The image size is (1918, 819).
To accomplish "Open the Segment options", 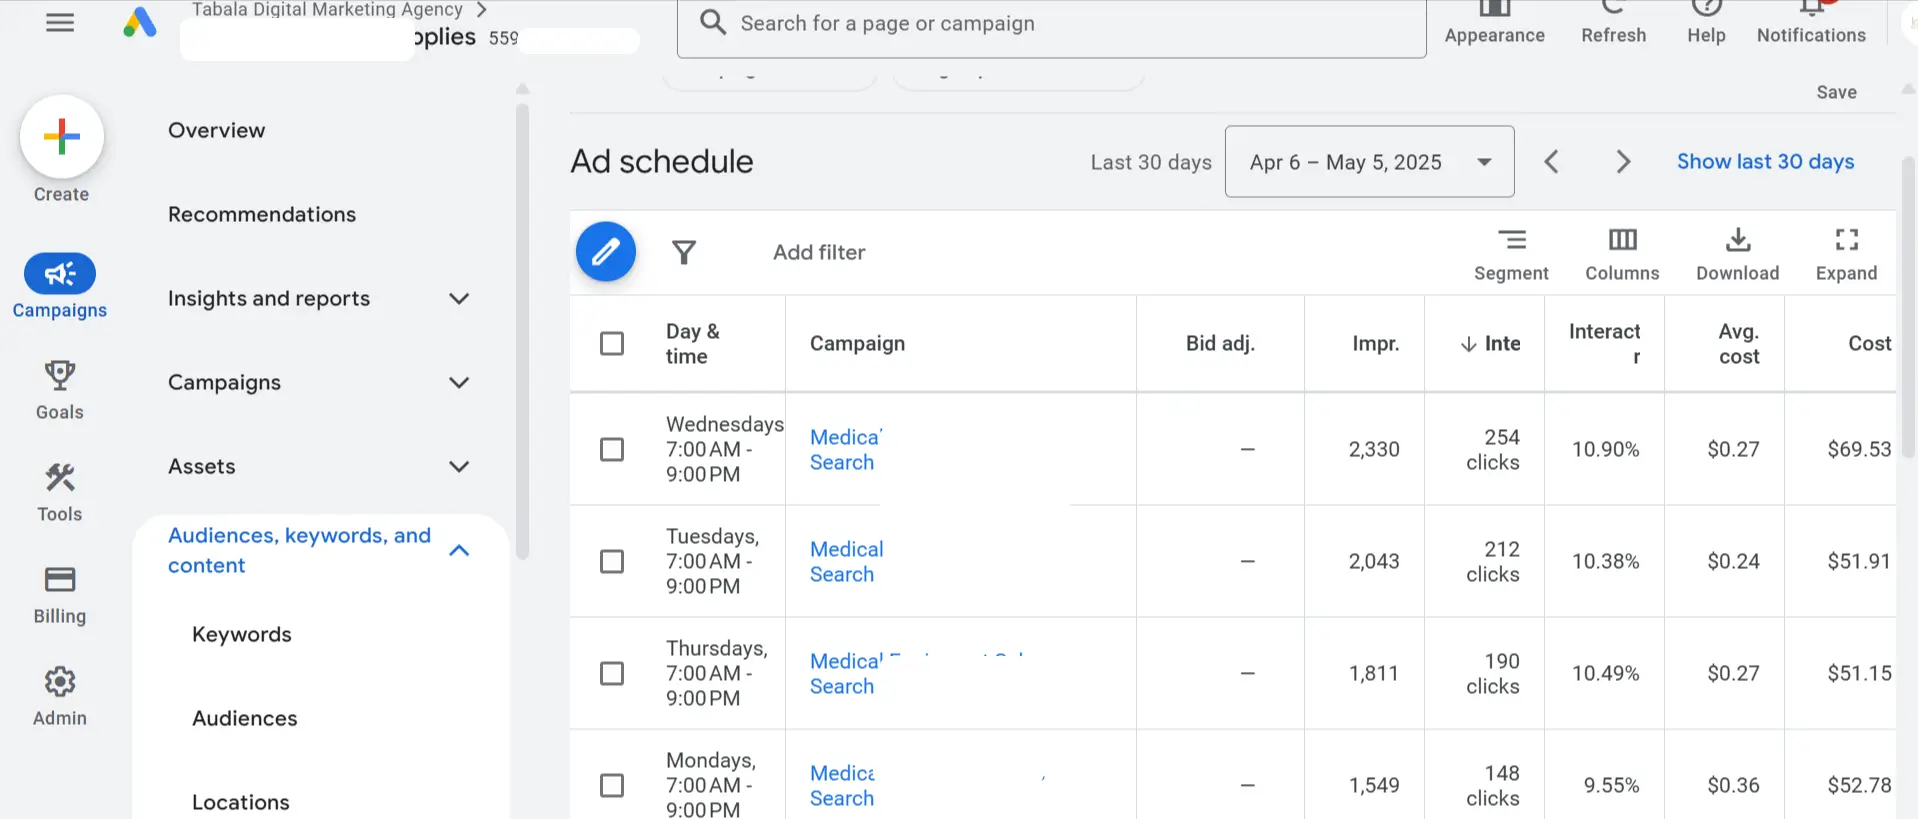I will click(x=1511, y=254).
